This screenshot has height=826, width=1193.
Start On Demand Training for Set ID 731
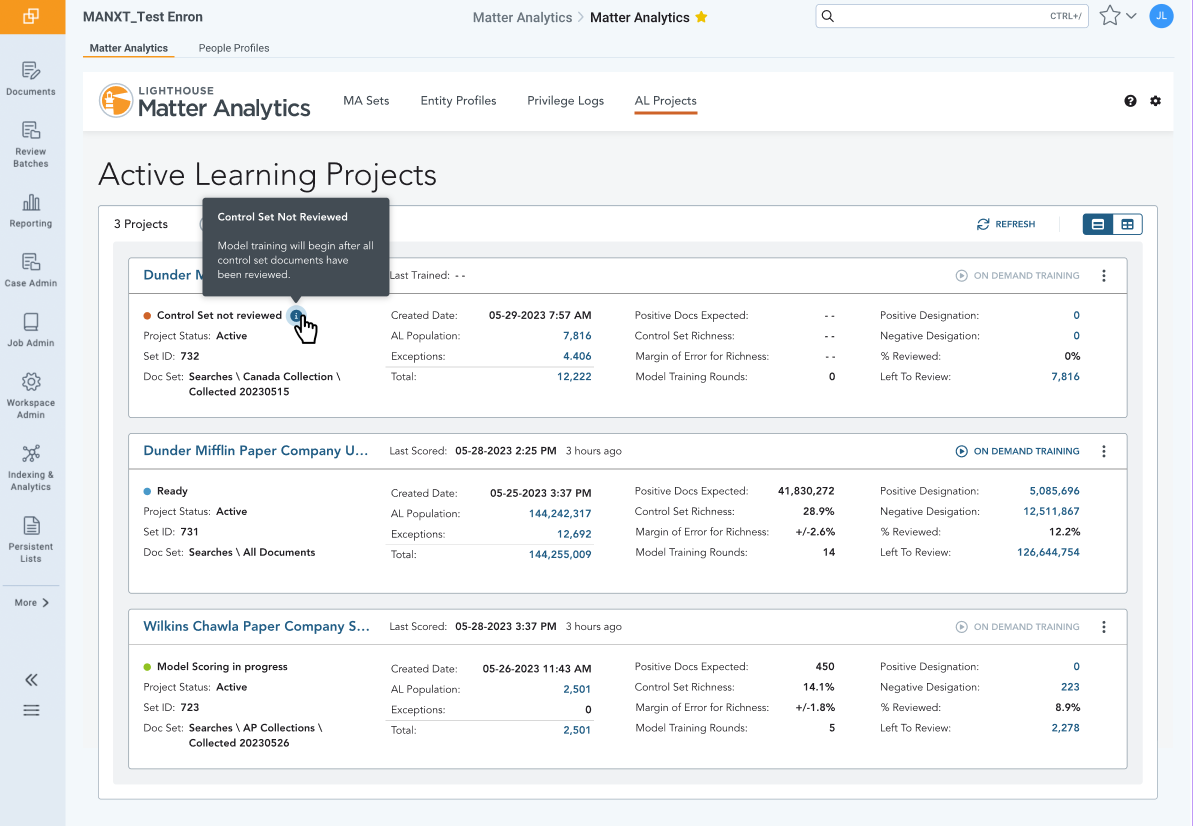(1018, 451)
